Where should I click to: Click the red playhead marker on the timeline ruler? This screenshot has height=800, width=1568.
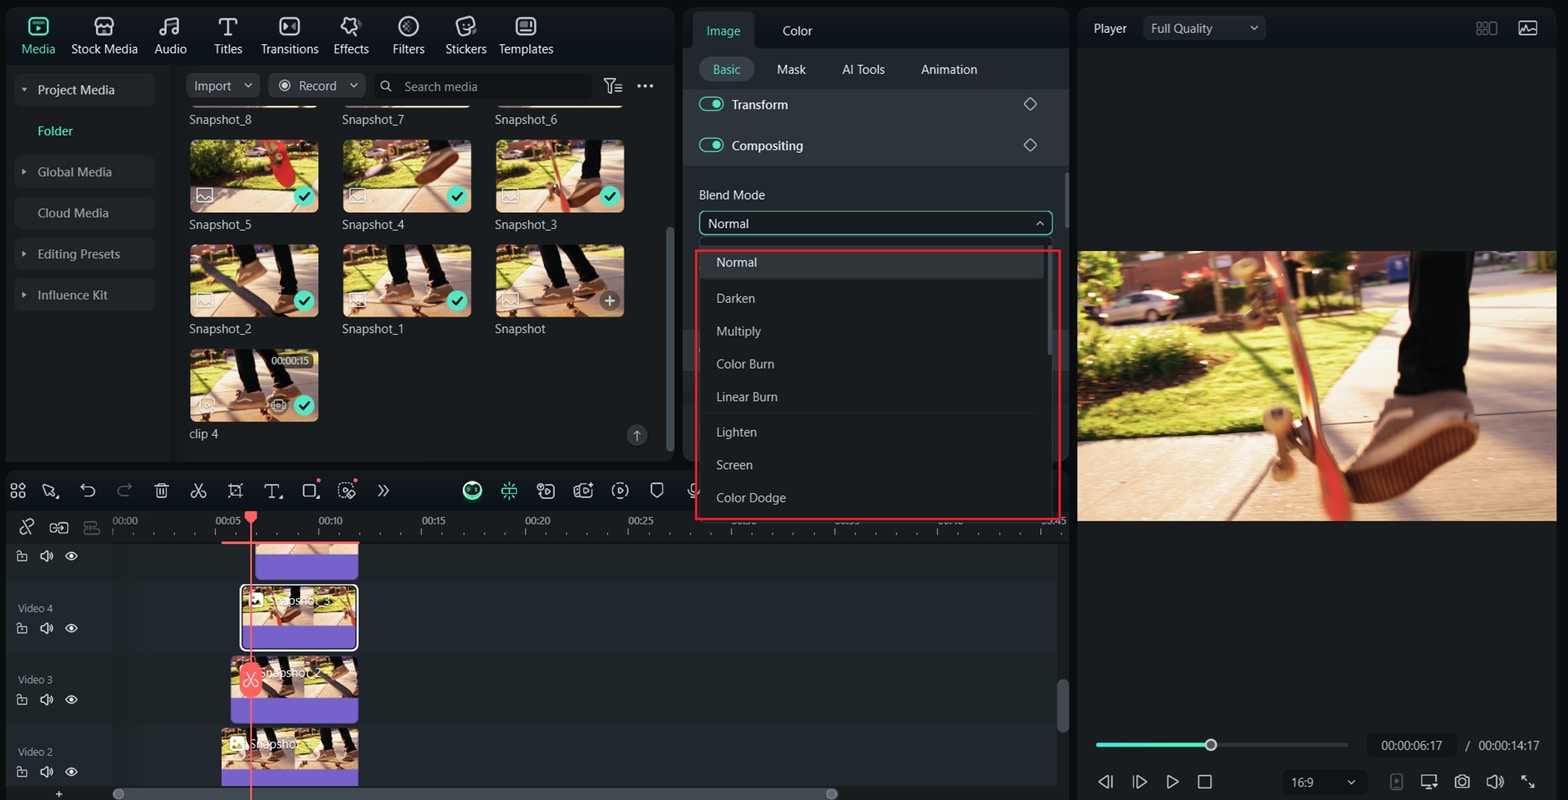click(251, 517)
